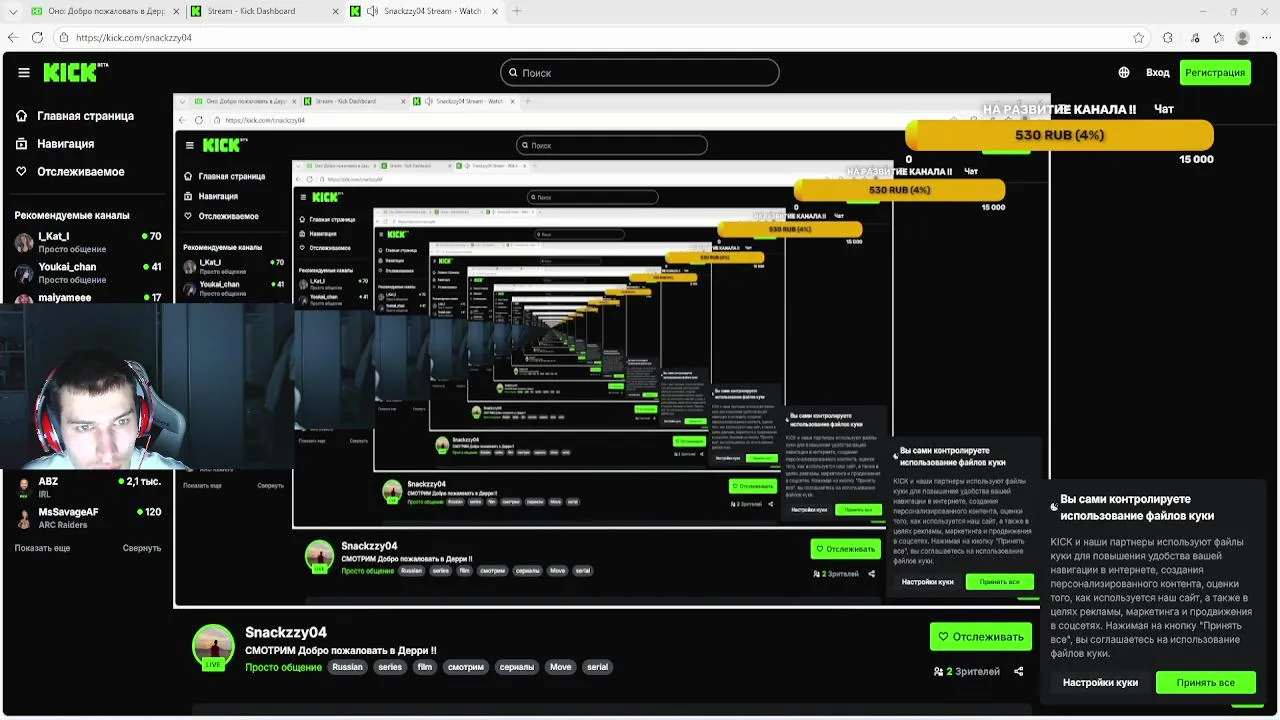Viewport: 1280px width, 720px height.
Task: Select the смотрим tag
Action: [x=466, y=667]
